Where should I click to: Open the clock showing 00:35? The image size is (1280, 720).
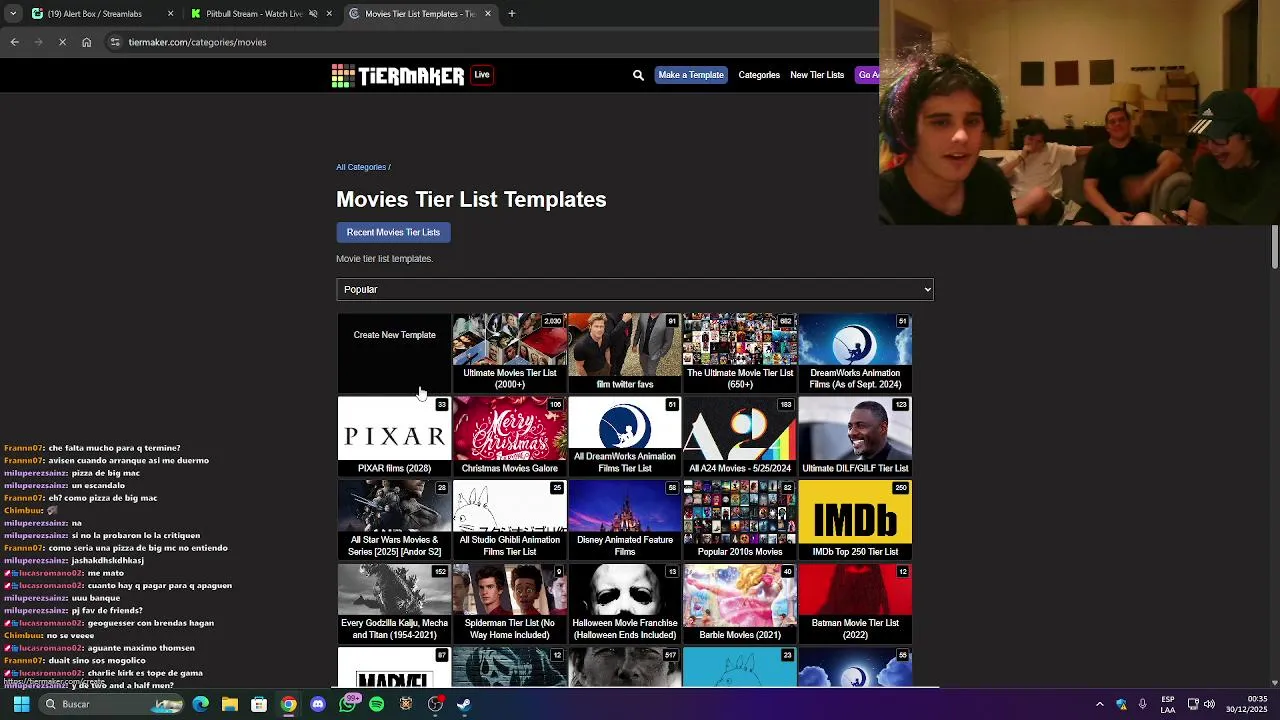pyautogui.click(x=1244, y=704)
